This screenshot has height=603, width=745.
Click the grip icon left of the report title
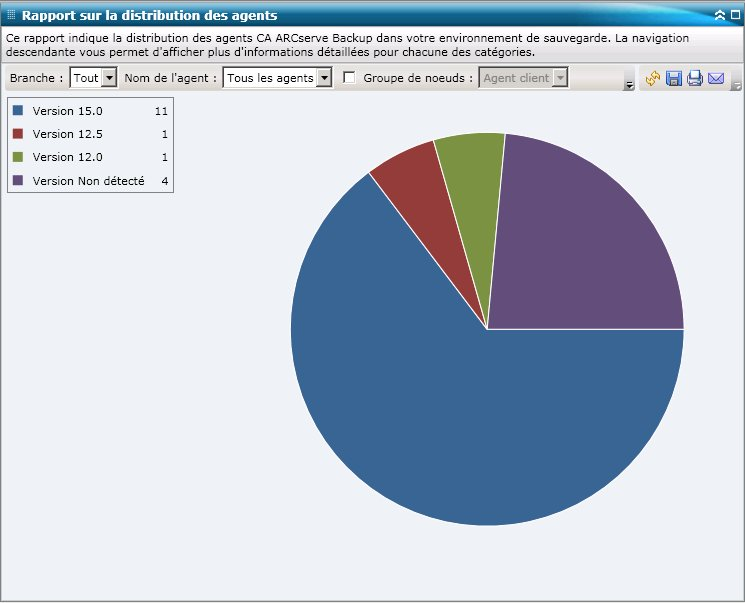pyautogui.click(x=11, y=16)
